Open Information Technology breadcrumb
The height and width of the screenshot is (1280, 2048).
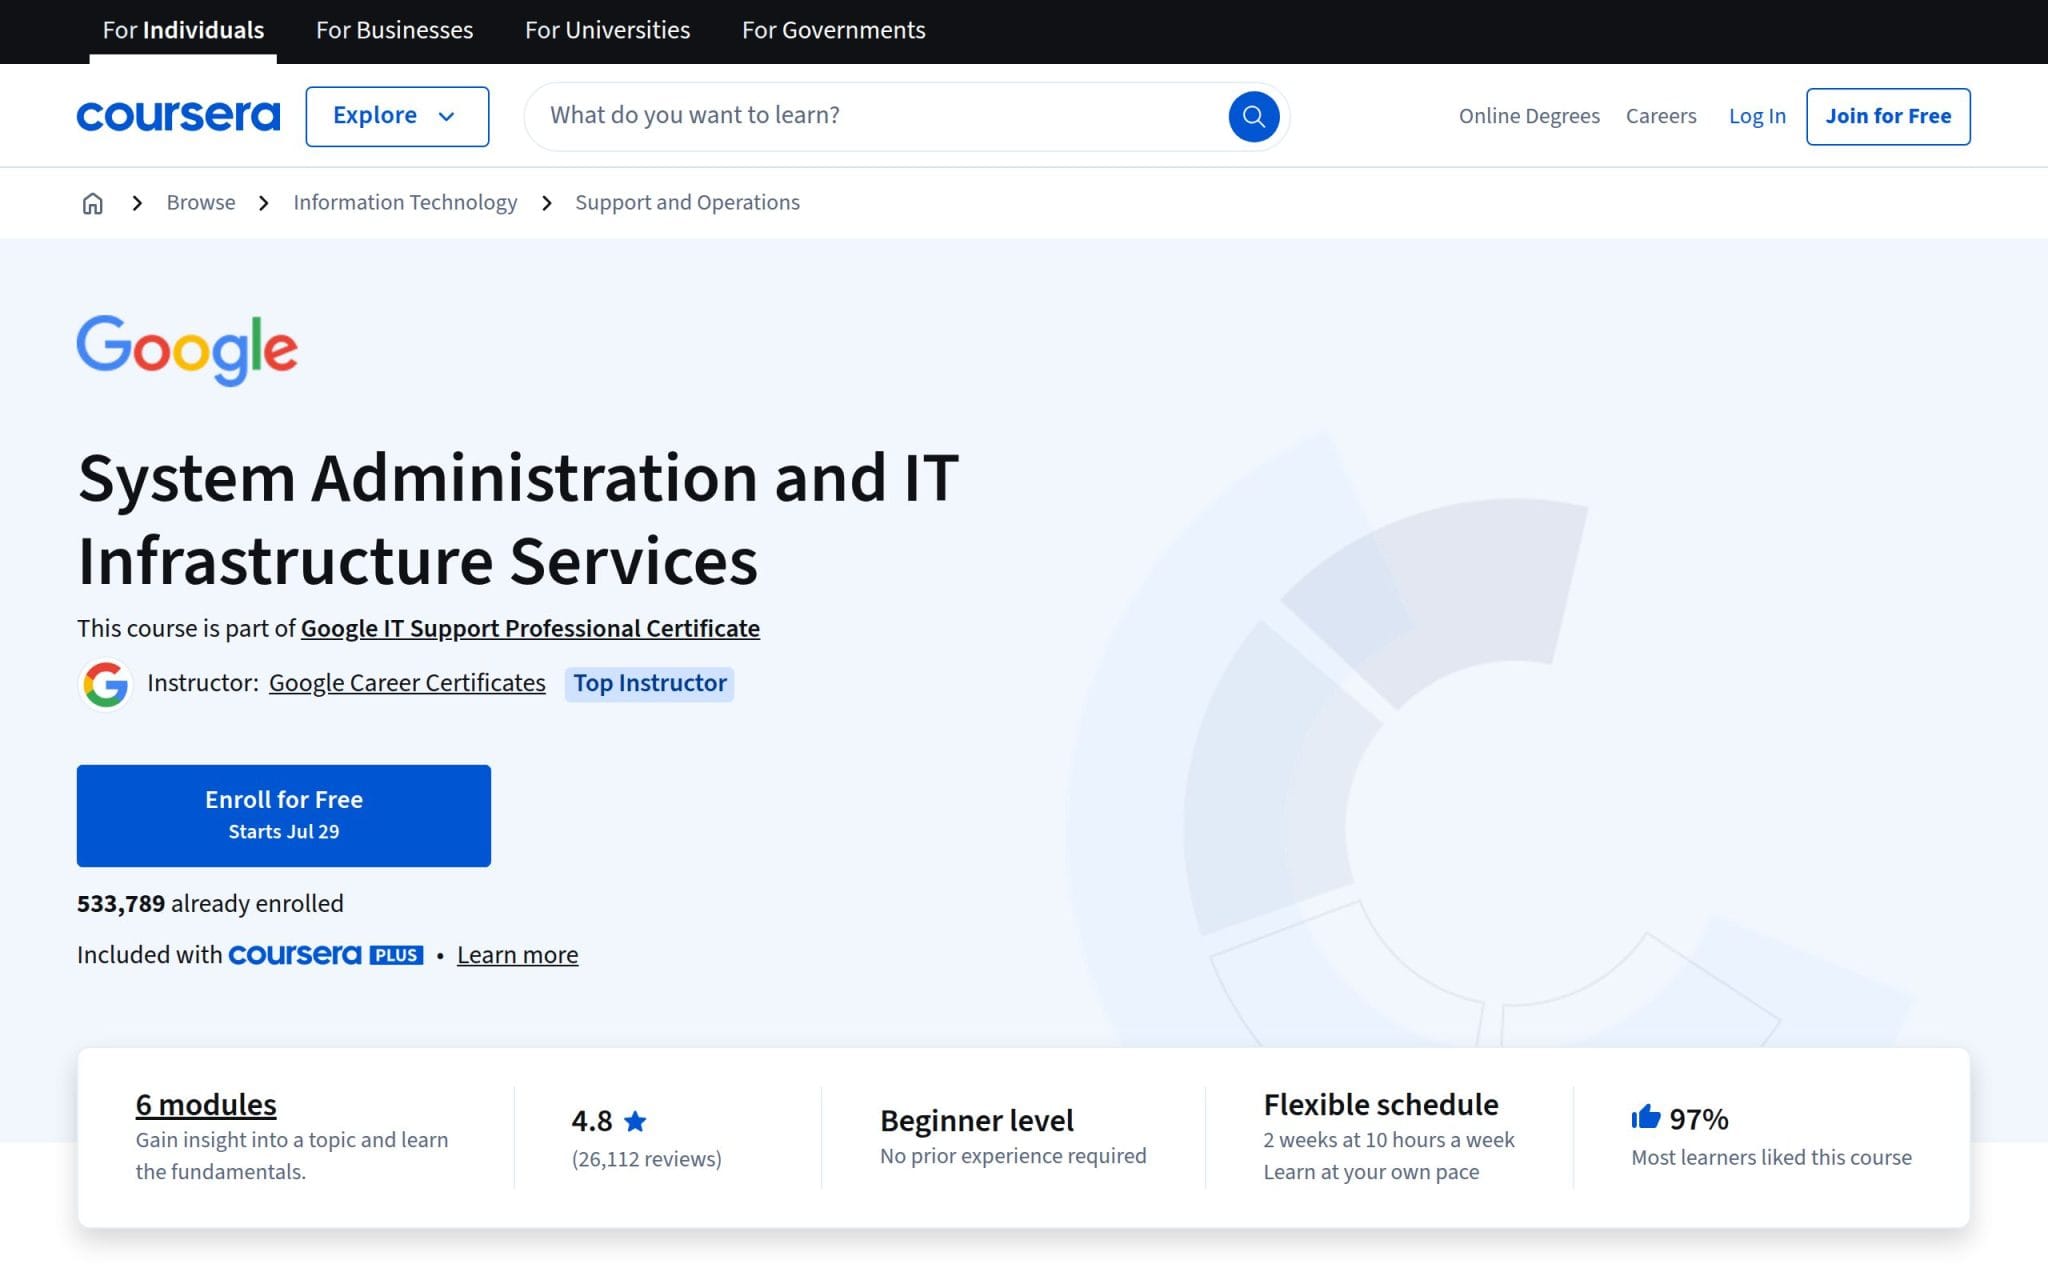point(405,203)
